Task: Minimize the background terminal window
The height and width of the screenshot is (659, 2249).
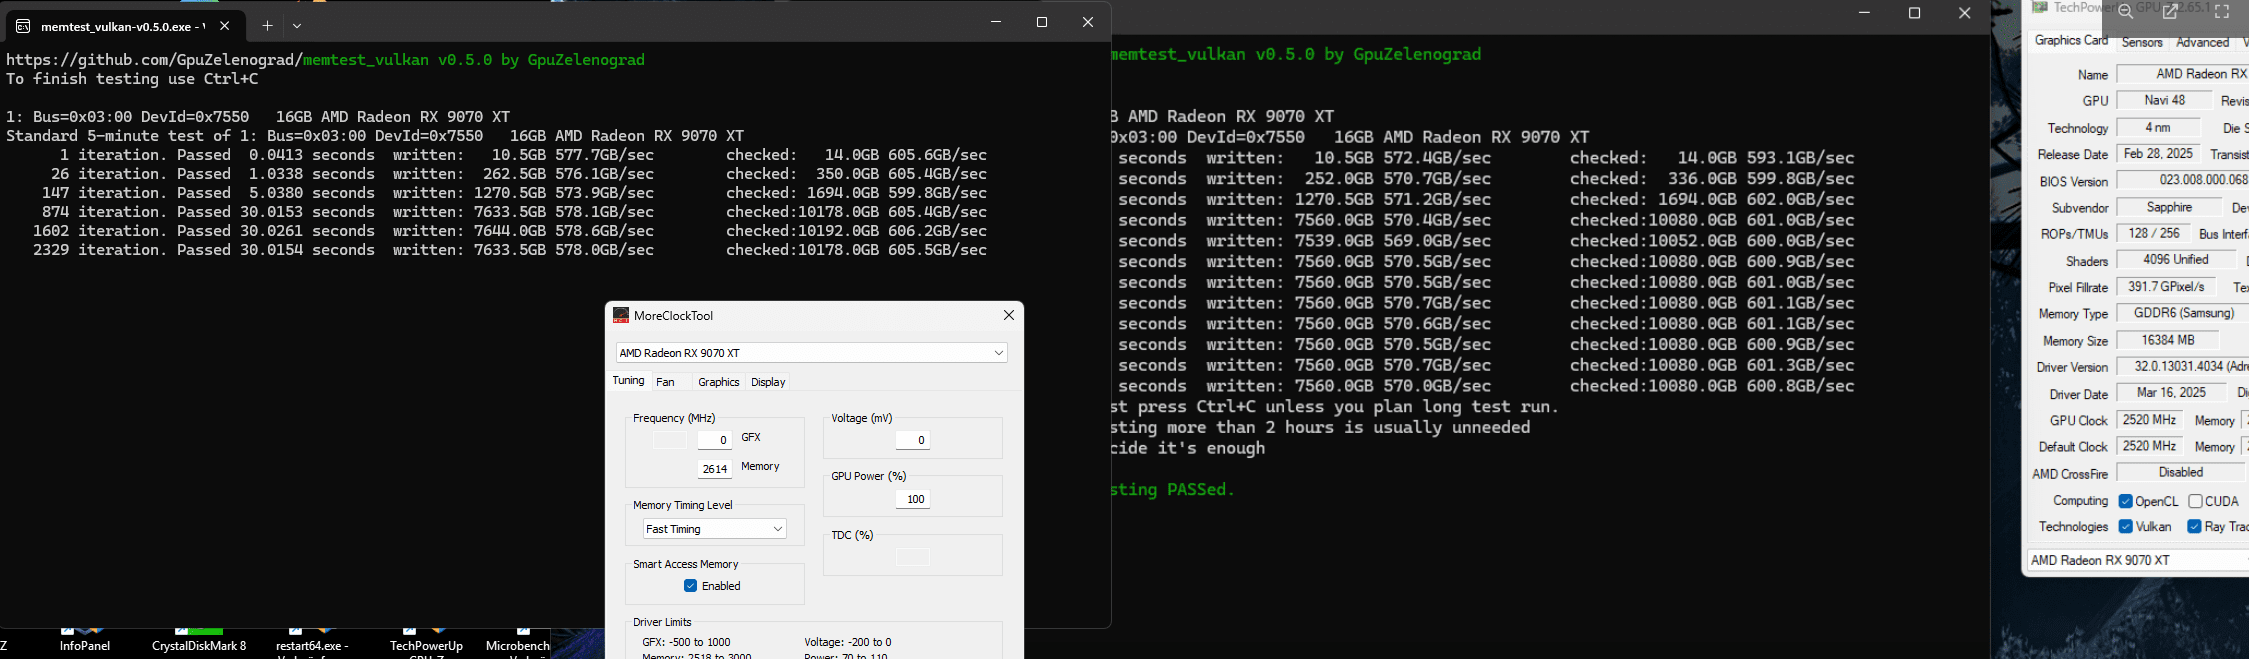Action: pos(1865,13)
